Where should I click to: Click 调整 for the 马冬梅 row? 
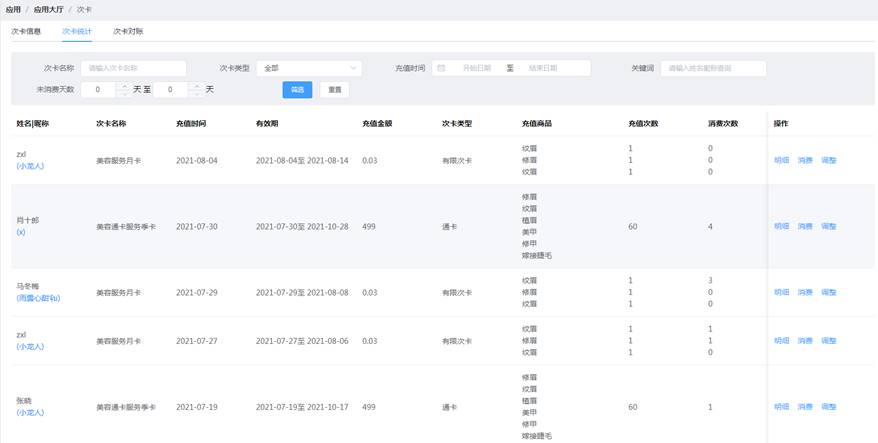point(829,292)
